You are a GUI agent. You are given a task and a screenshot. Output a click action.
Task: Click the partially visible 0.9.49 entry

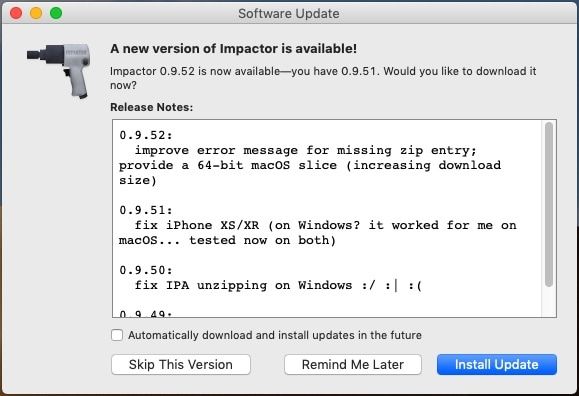pyautogui.click(x=146, y=314)
